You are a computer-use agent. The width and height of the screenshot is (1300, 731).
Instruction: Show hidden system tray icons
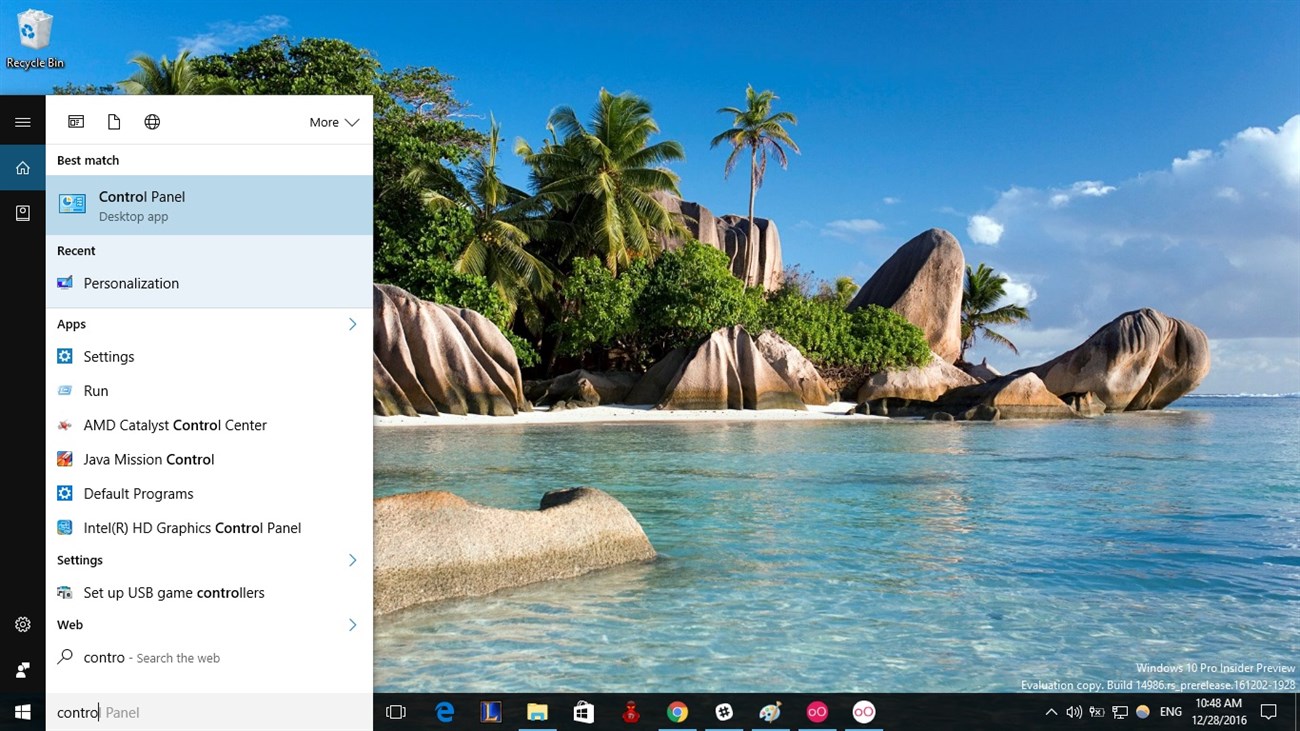coord(1051,712)
